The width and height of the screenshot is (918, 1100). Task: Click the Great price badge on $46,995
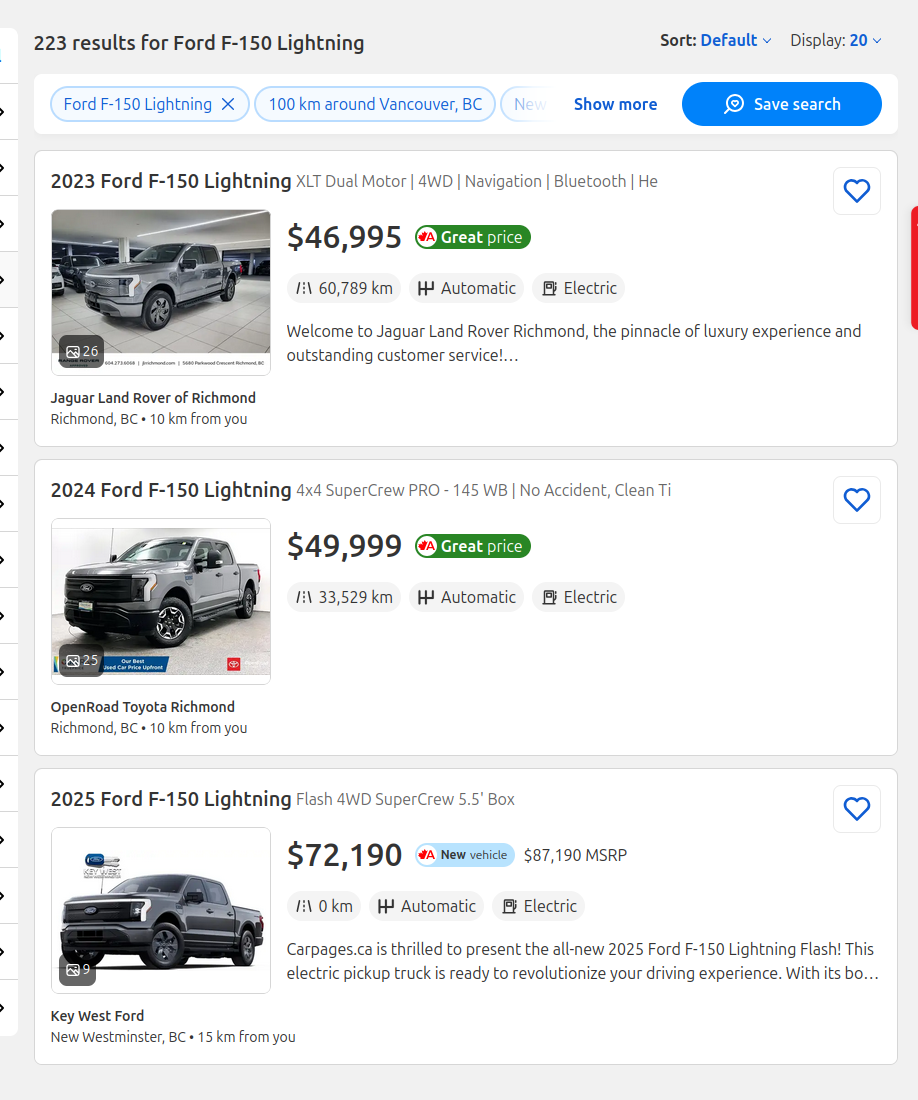(473, 237)
